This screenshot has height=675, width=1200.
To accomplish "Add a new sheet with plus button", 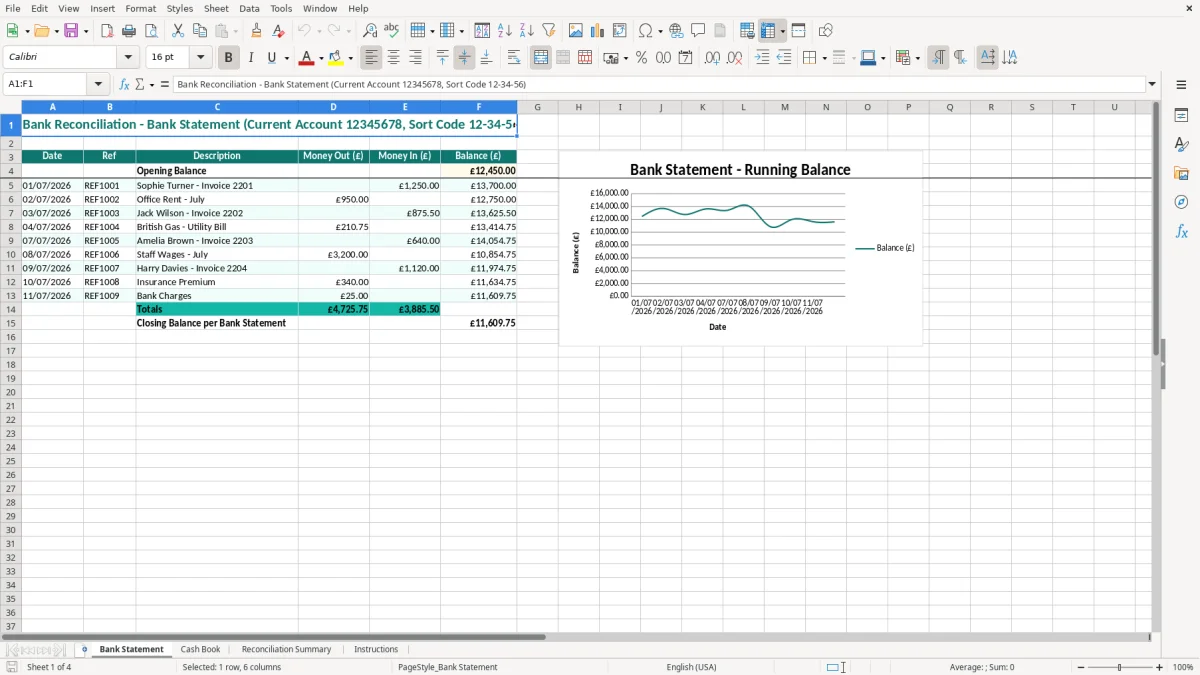I will tap(84, 649).
